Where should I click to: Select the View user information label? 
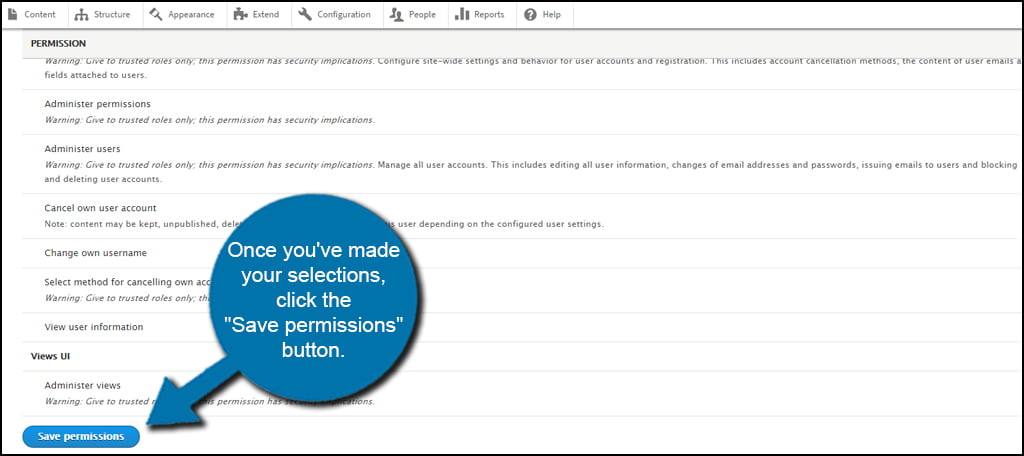pos(93,327)
